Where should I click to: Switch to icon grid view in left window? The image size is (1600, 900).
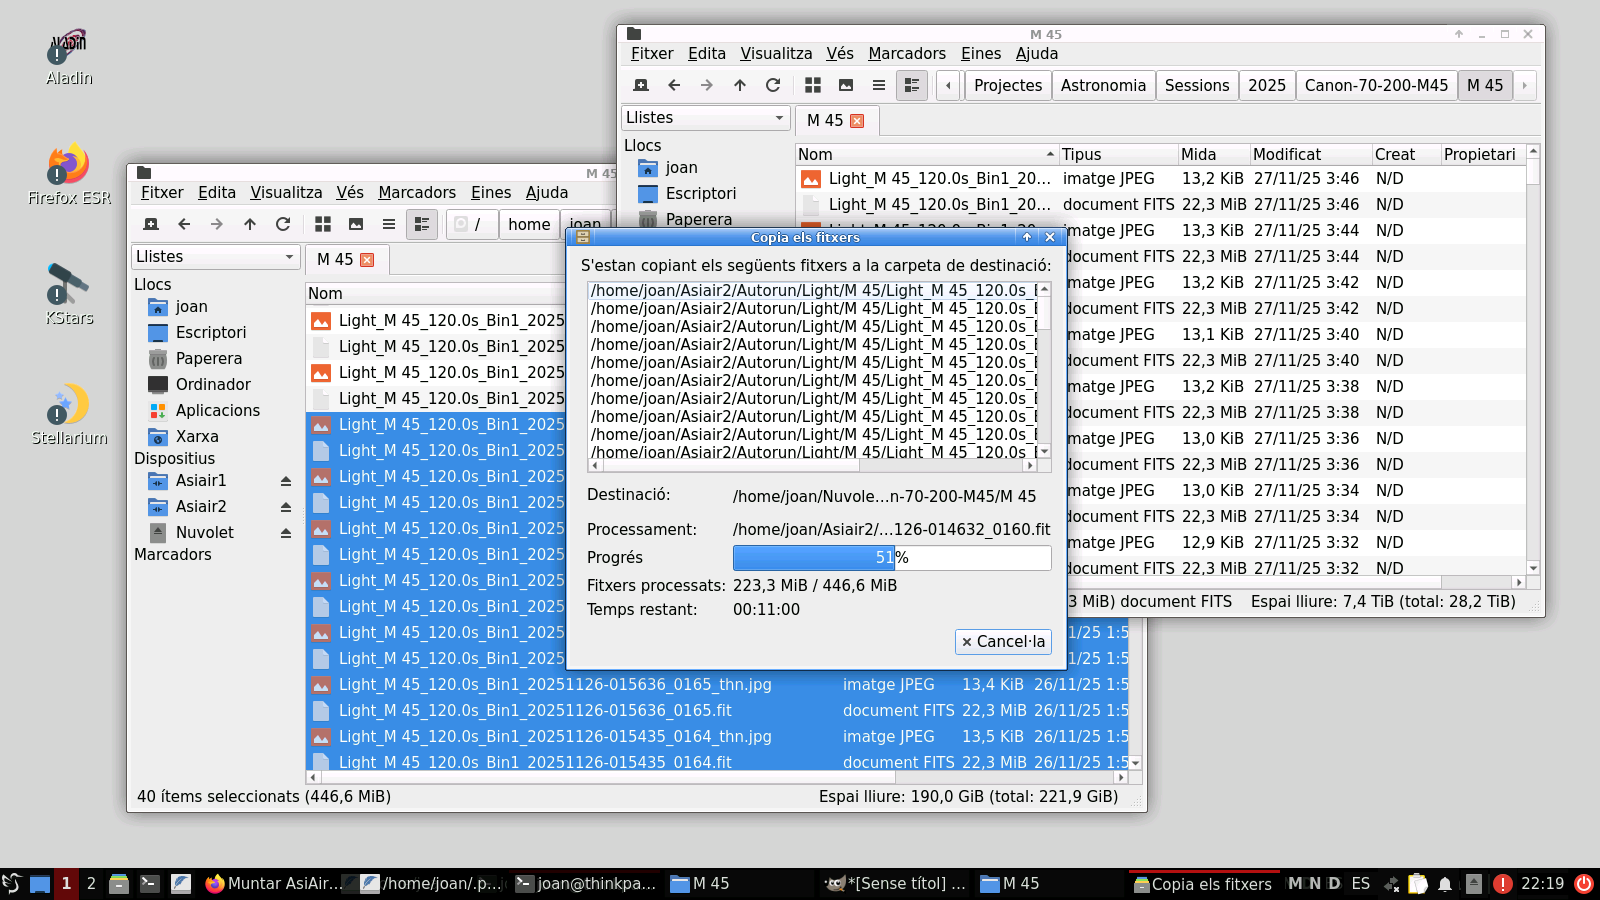pos(323,224)
